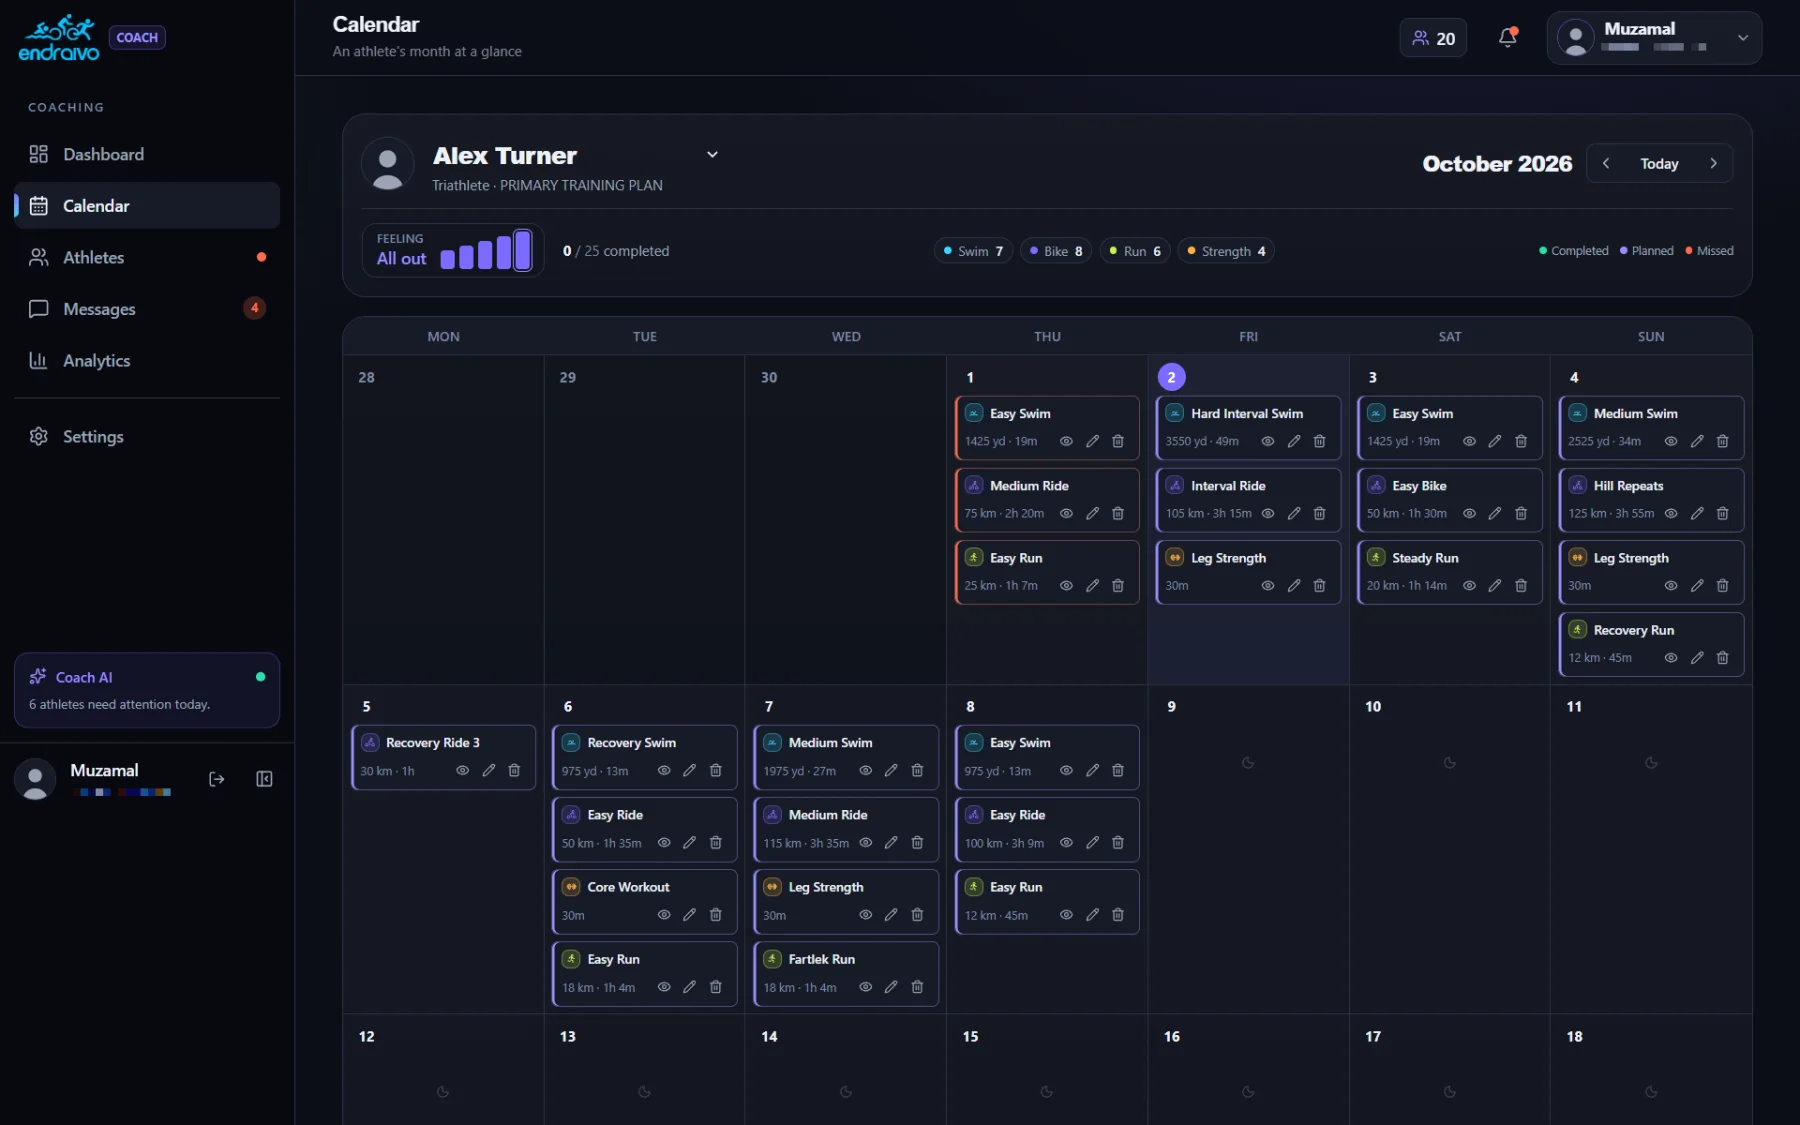Go to the previous month
Screen dimensions: 1800x1125
pyautogui.click(x=1606, y=163)
